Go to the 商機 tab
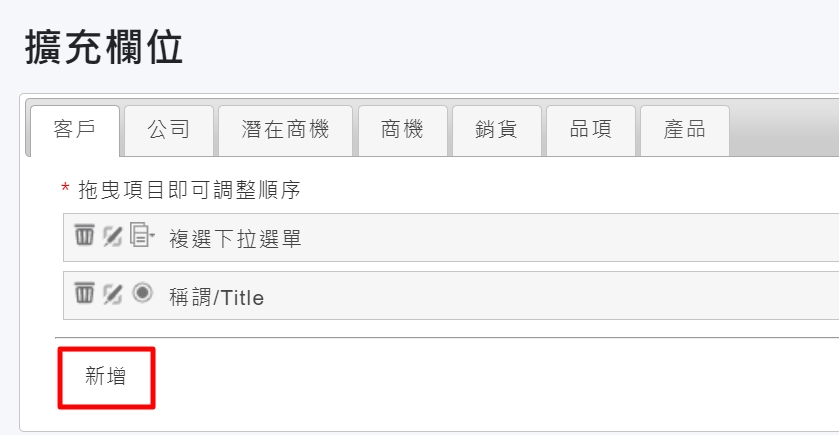This screenshot has width=839, height=435. point(402,129)
